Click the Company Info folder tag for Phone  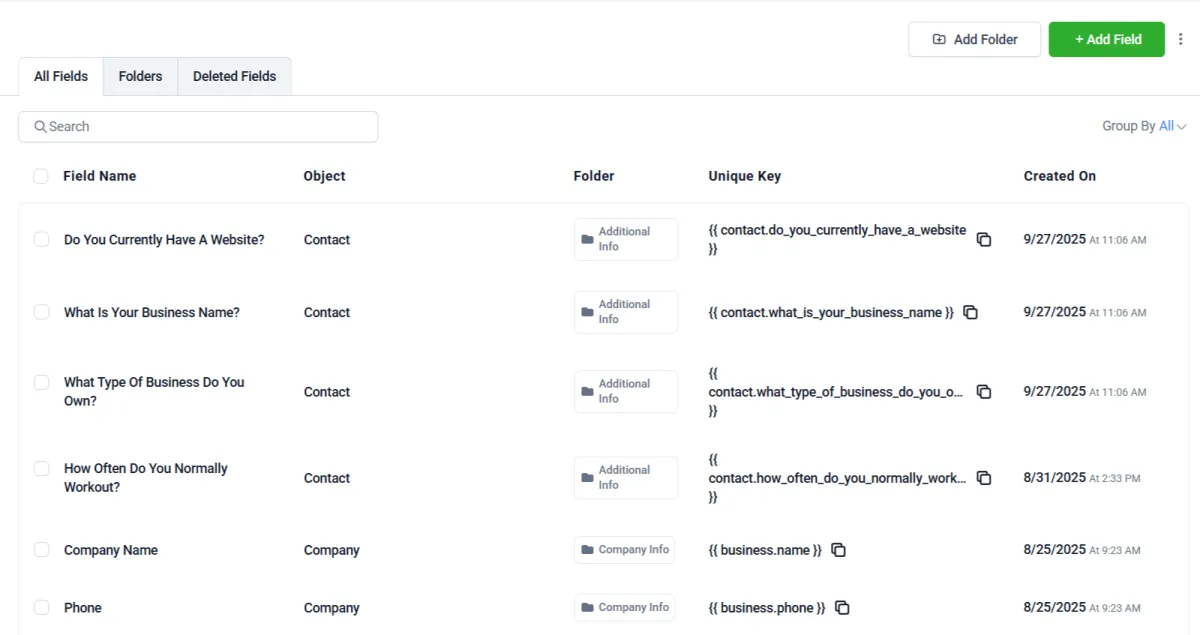625,607
